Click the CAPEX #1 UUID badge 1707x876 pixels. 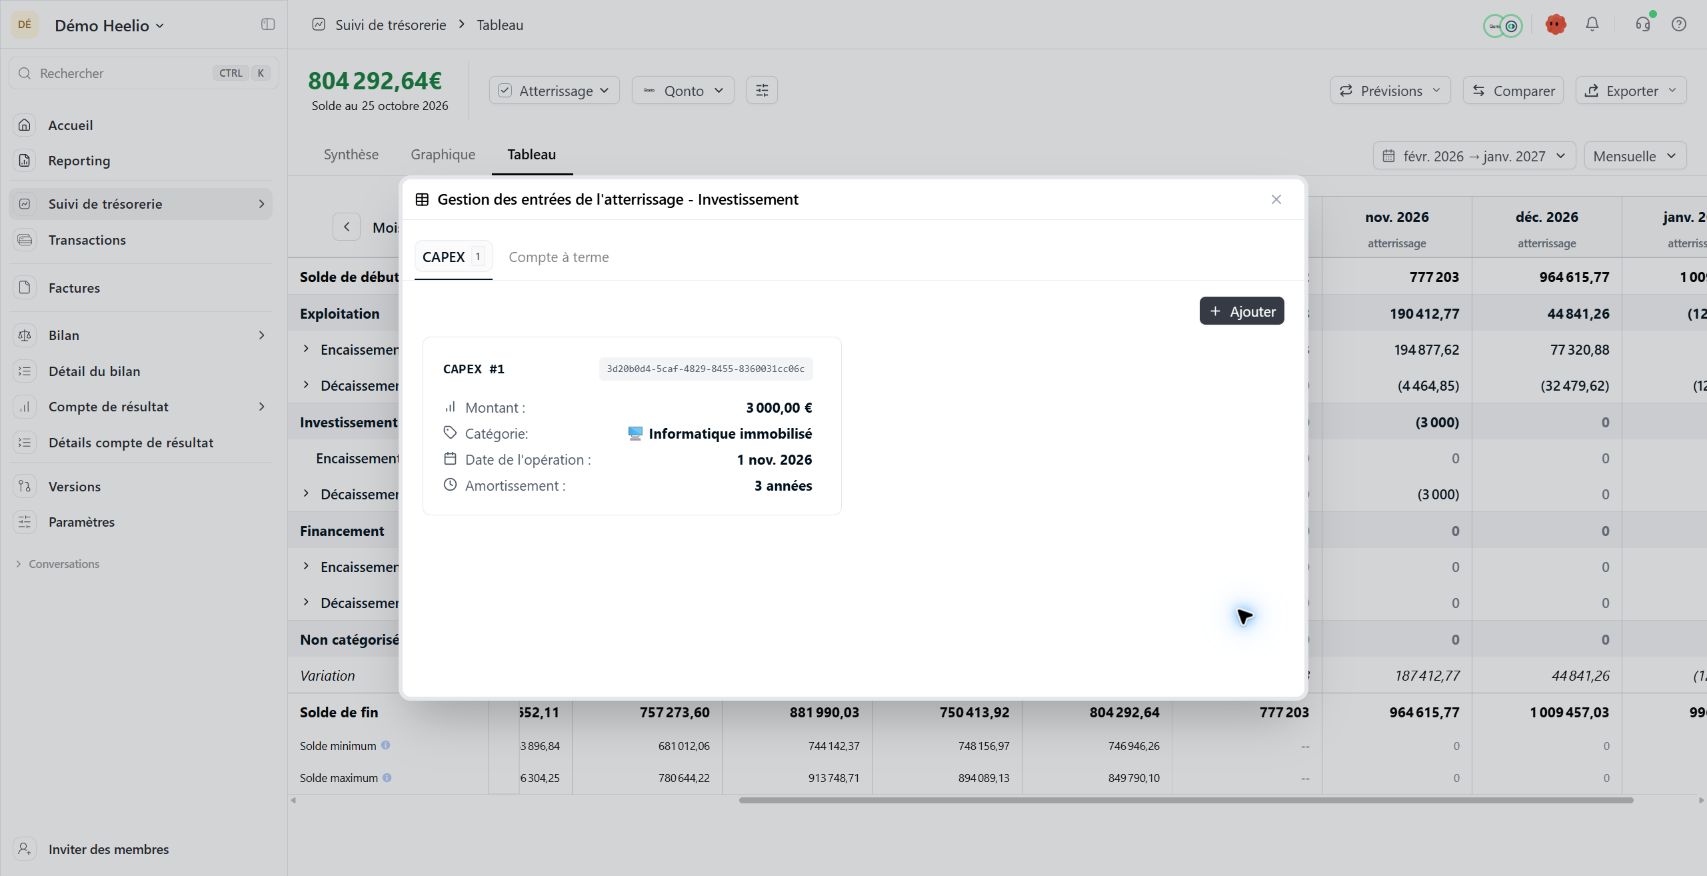(706, 369)
